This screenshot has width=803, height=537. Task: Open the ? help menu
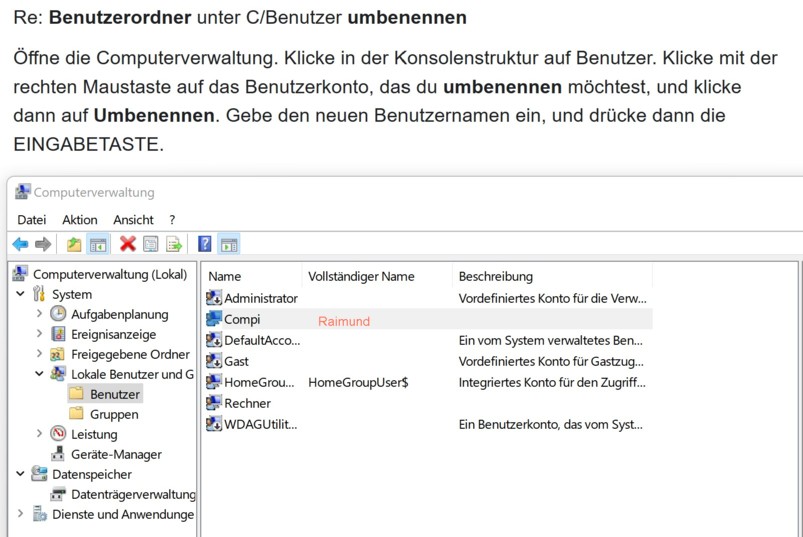172,220
